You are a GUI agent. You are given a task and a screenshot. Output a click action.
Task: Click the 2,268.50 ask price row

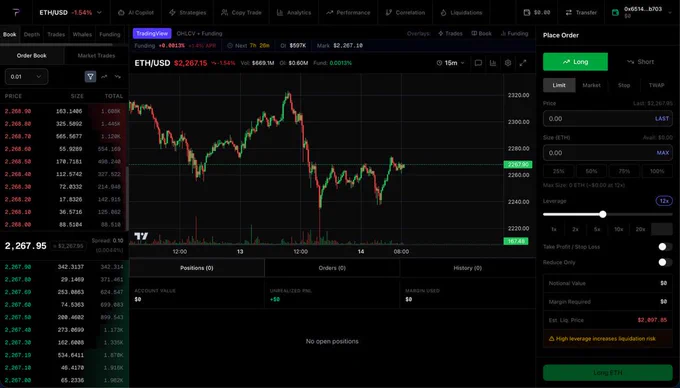64,162
